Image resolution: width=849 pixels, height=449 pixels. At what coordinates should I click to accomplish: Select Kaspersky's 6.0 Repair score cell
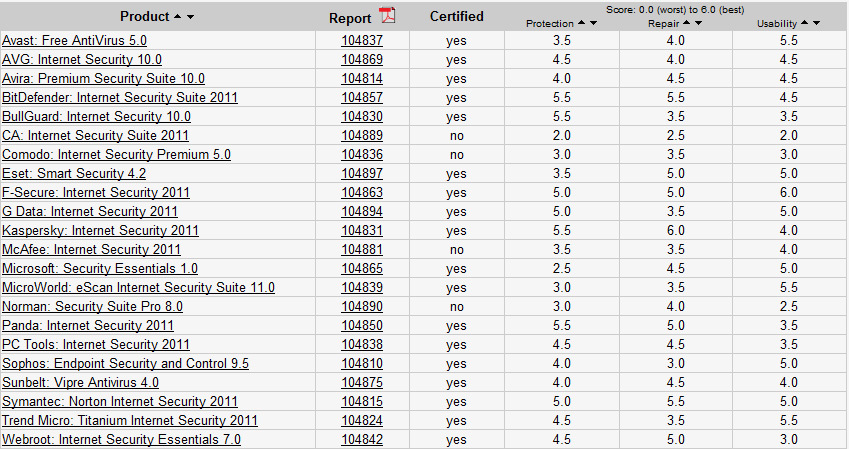tap(676, 230)
